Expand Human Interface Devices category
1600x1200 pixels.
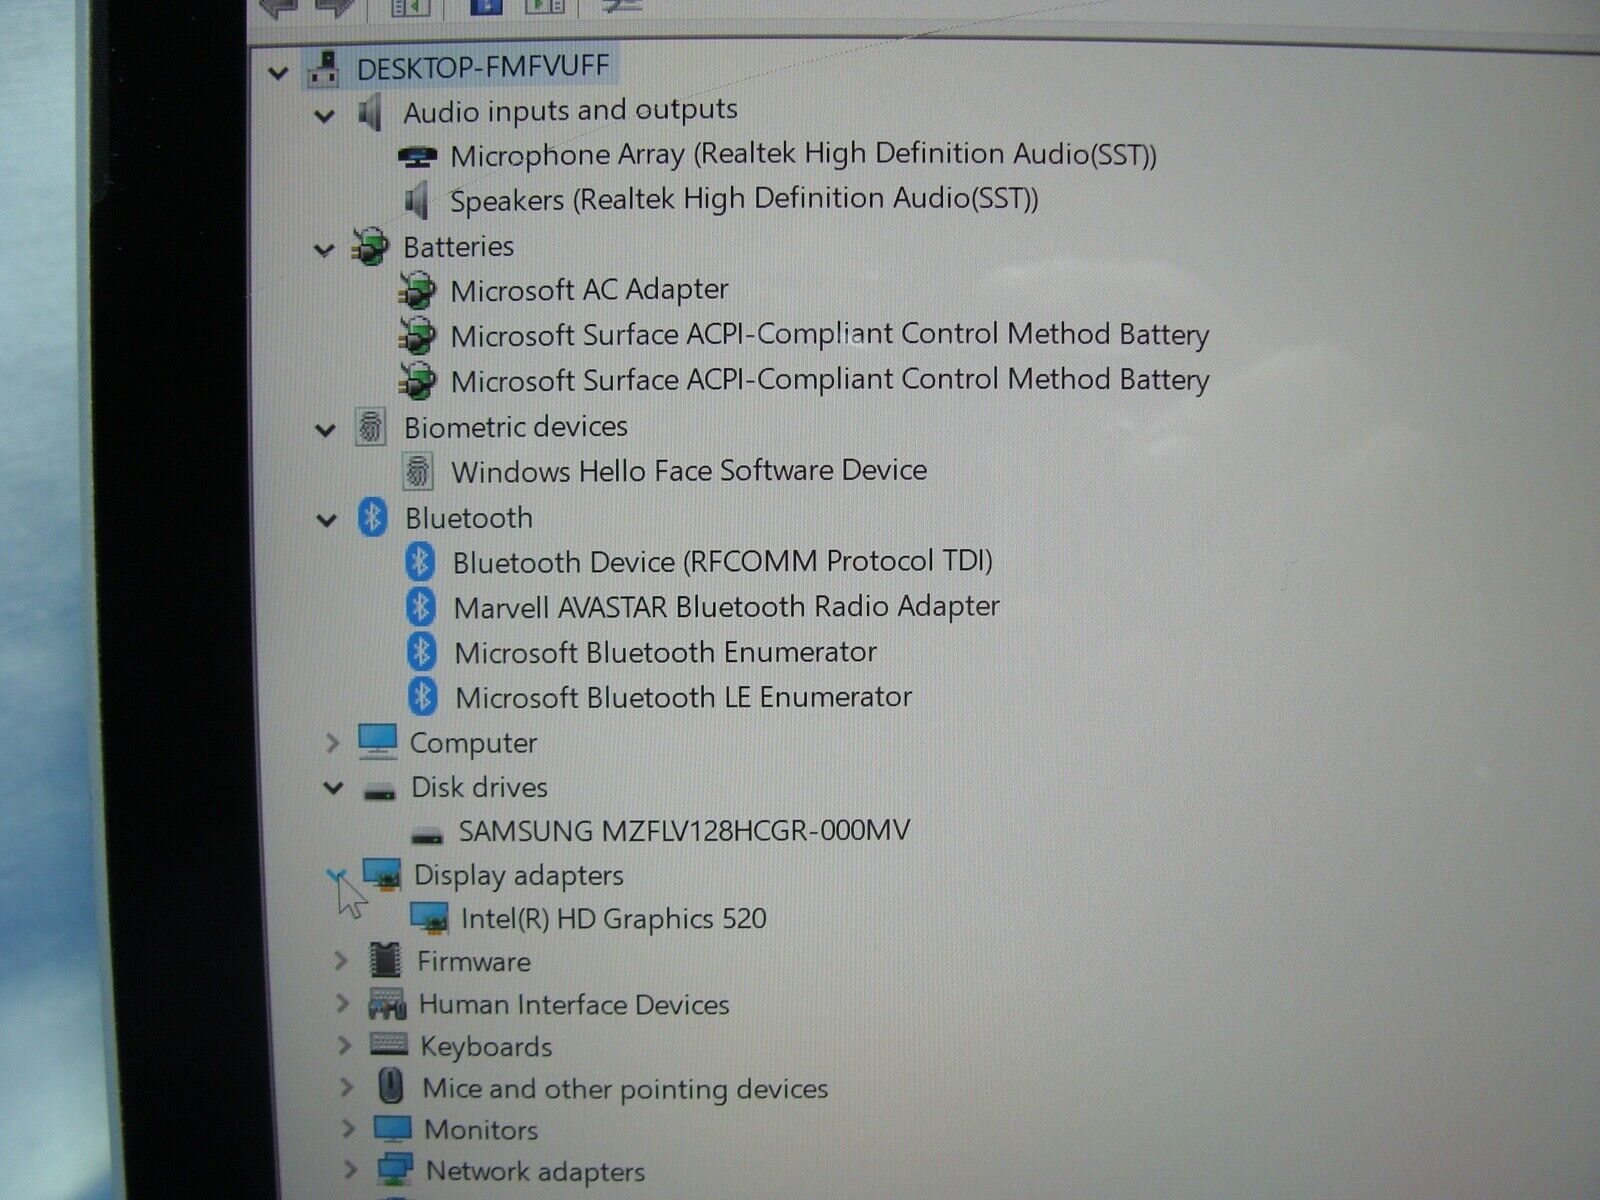click(x=342, y=1003)
